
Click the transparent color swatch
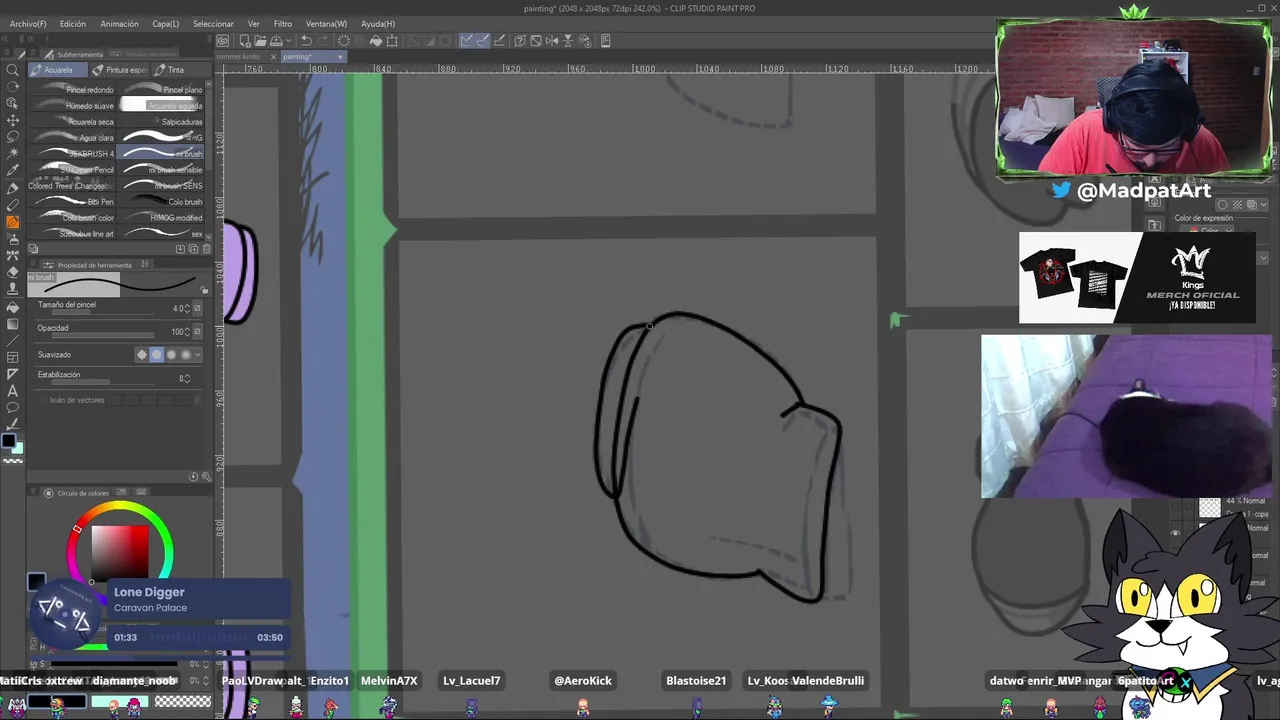[x=13, y=461]
